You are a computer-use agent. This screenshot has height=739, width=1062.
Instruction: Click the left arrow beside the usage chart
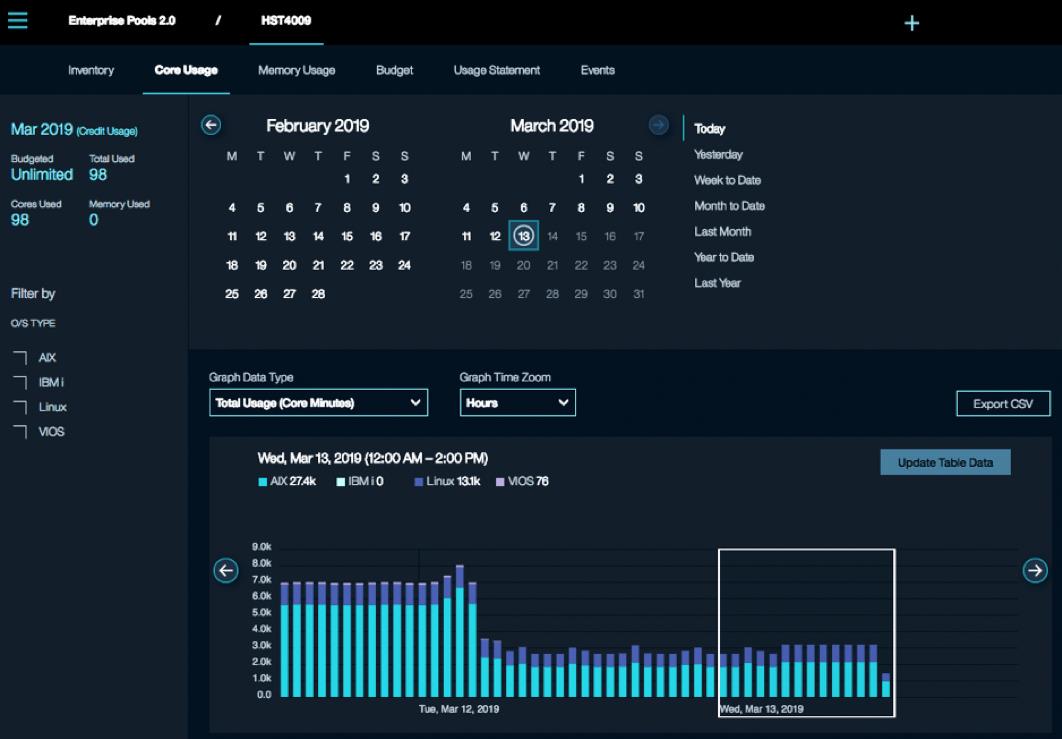[226, 571]
